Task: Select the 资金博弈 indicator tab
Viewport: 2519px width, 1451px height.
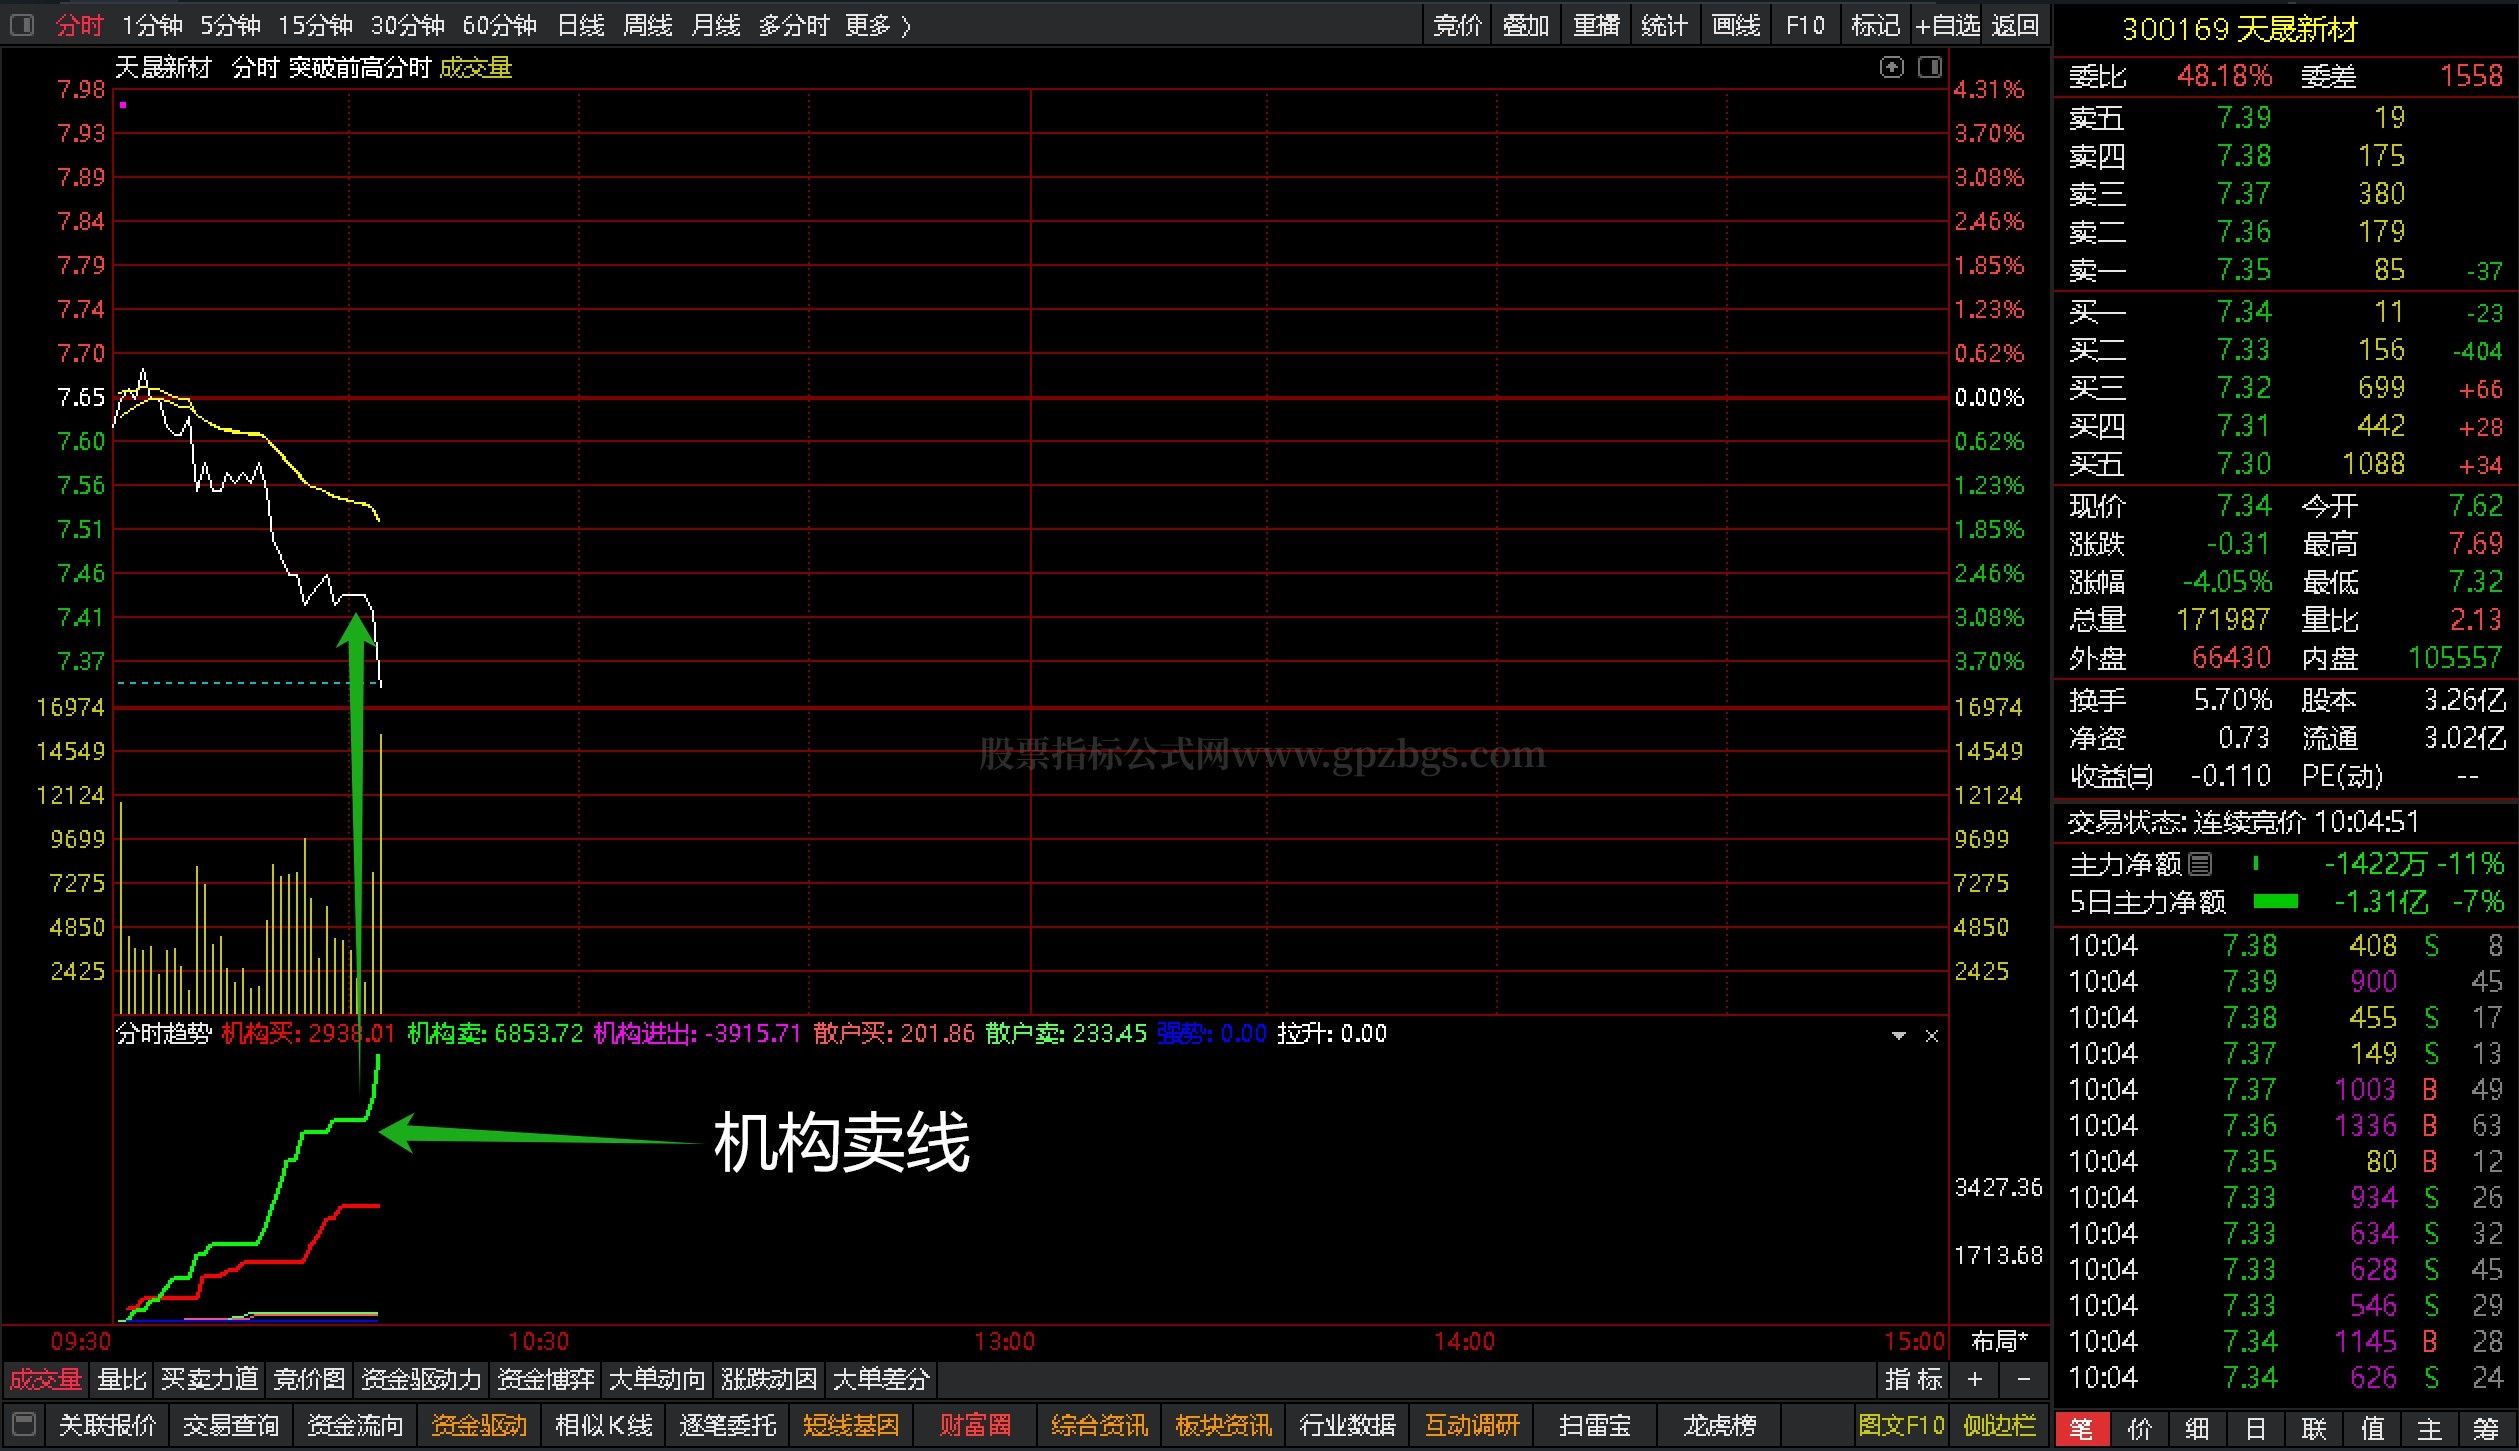Action: click(546, 1380)
